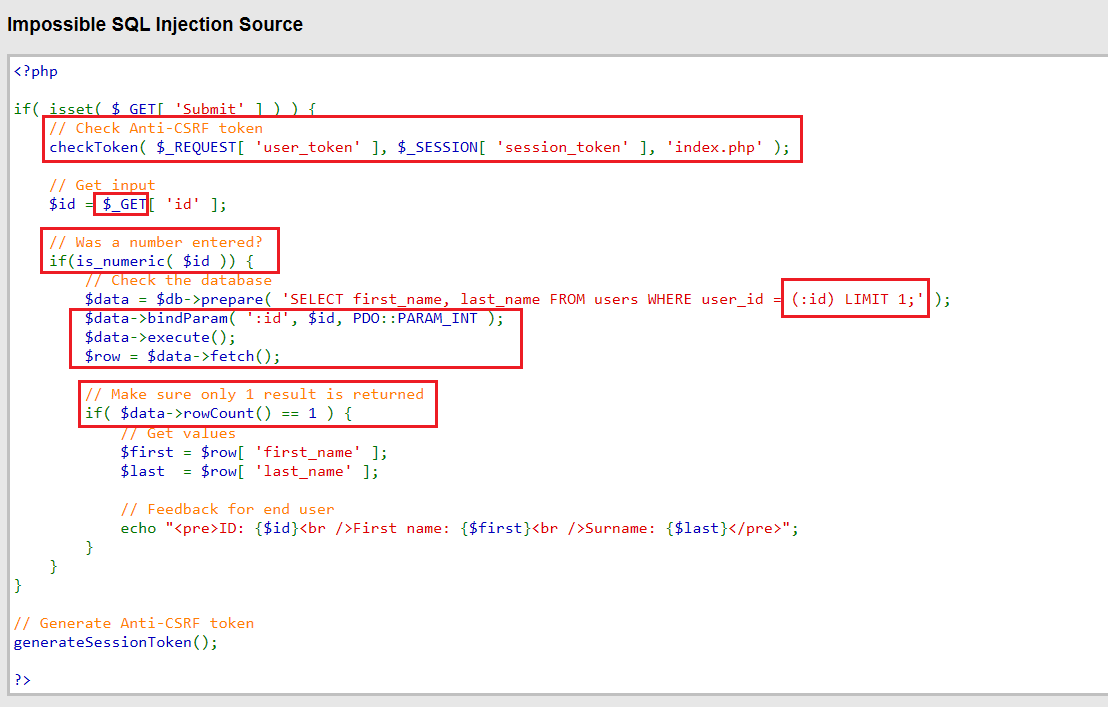Click the '(:id) LIMIT 1;' query fragment
Image resolution: width=1108 pixels, height=707 pixels.
tap(856, 299)
